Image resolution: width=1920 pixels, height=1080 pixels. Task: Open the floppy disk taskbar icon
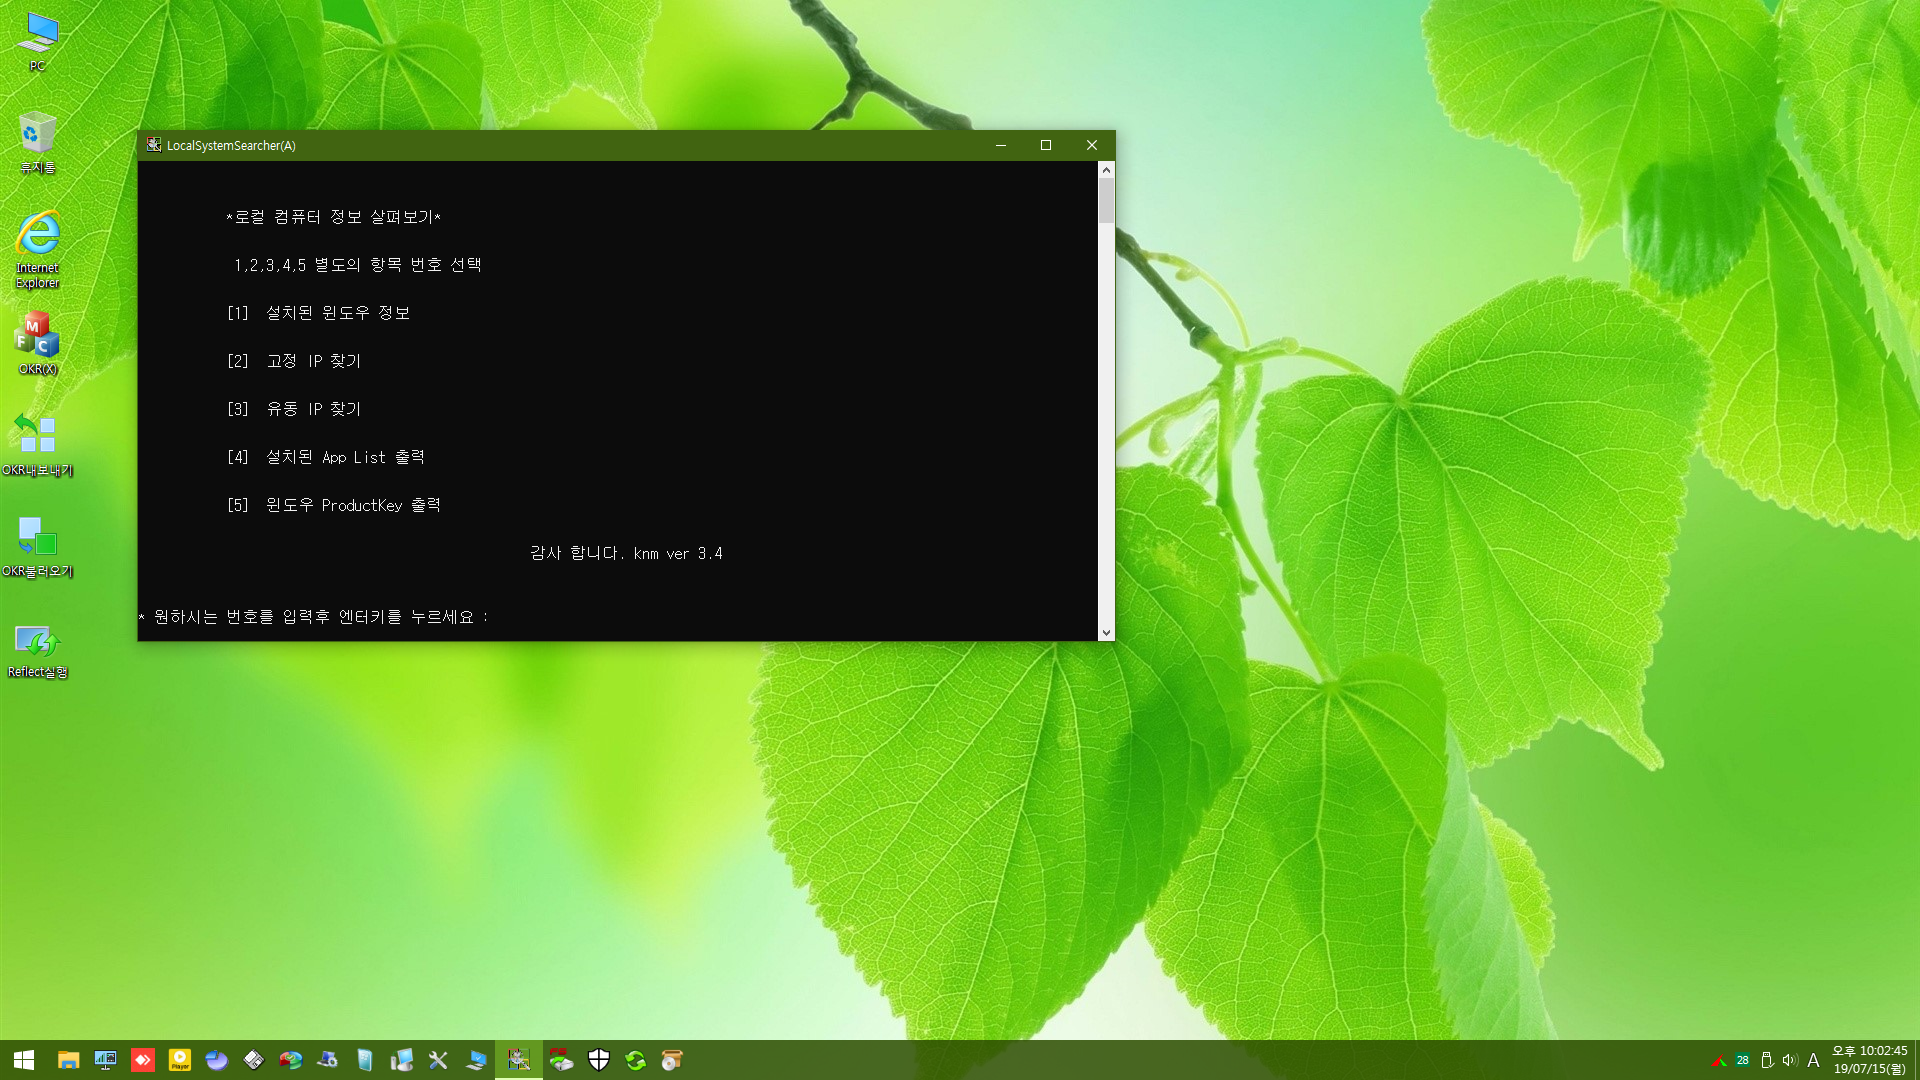[x=254, y=1060]
